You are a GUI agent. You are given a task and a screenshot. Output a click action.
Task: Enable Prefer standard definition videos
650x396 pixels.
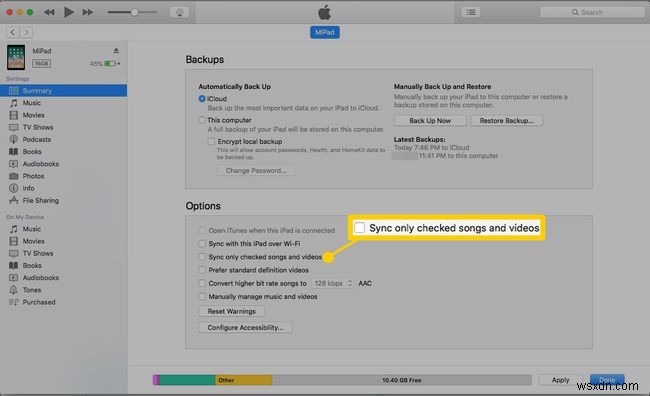[202, 270]
